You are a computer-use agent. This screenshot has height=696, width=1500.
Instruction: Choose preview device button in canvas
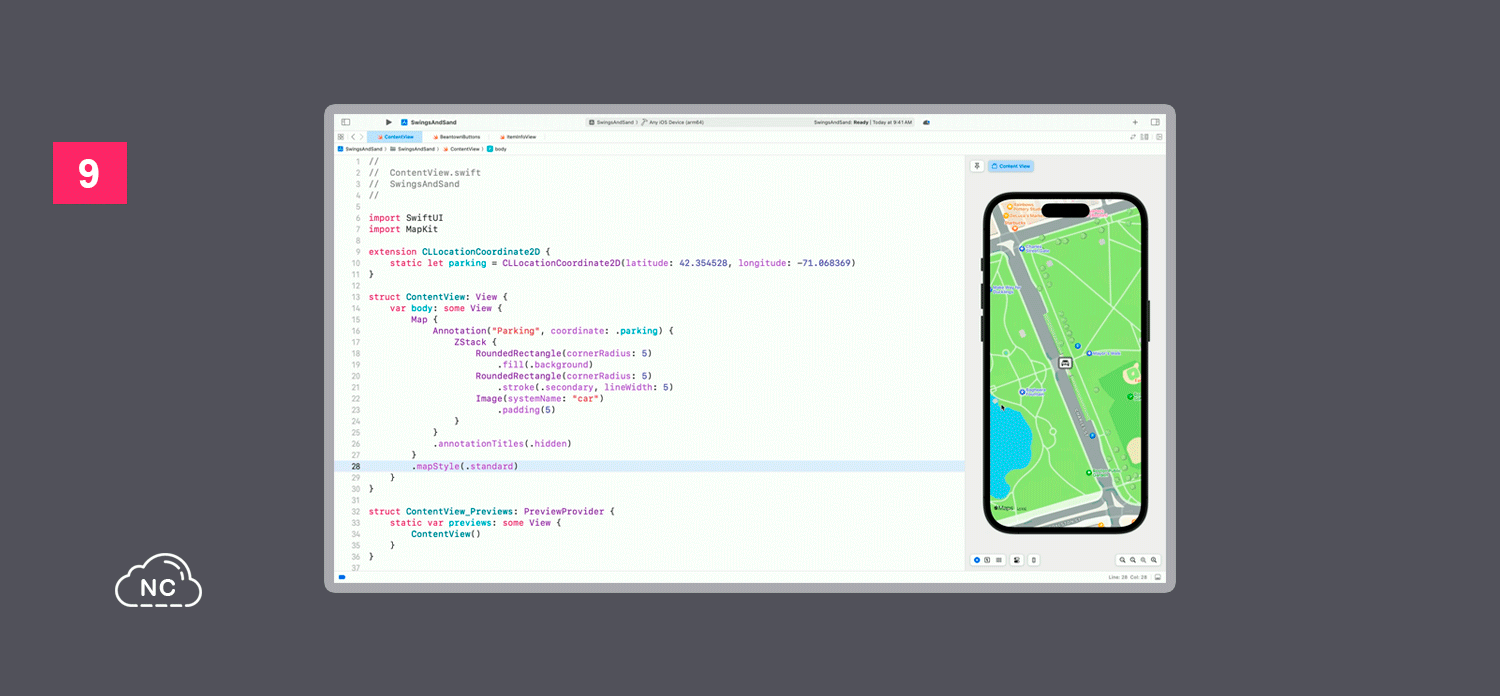1034,560
